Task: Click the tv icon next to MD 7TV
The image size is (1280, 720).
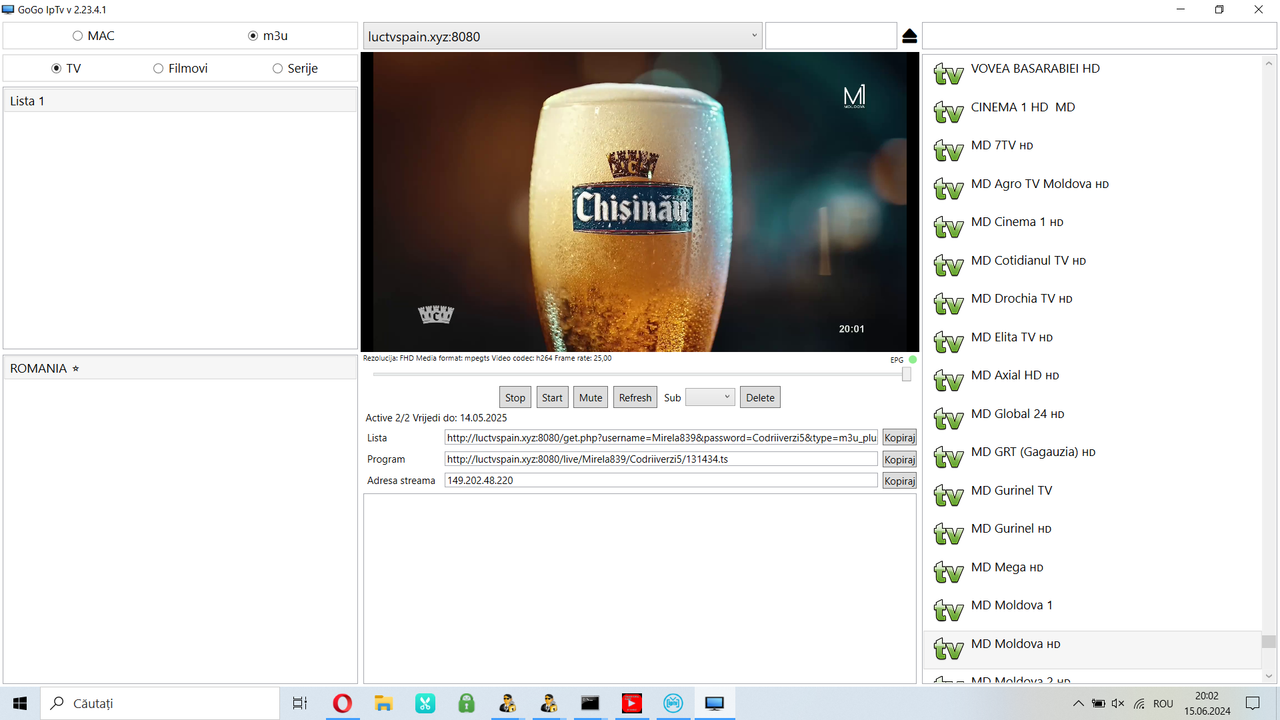Action: tap(948, 151)
